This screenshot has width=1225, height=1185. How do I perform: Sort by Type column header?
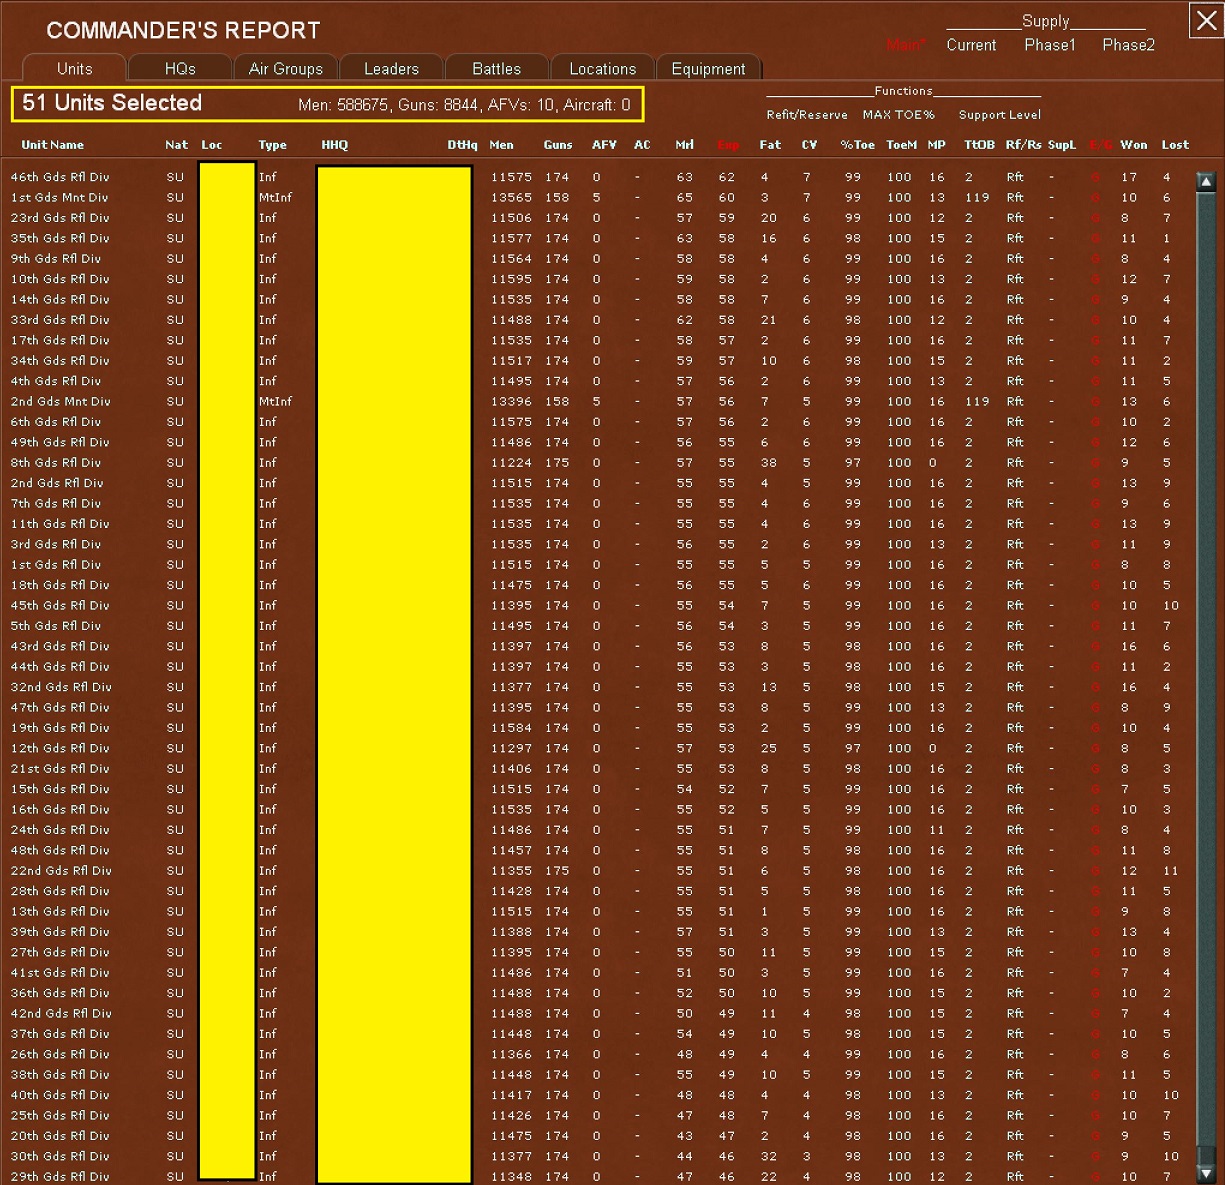point(272,145)
